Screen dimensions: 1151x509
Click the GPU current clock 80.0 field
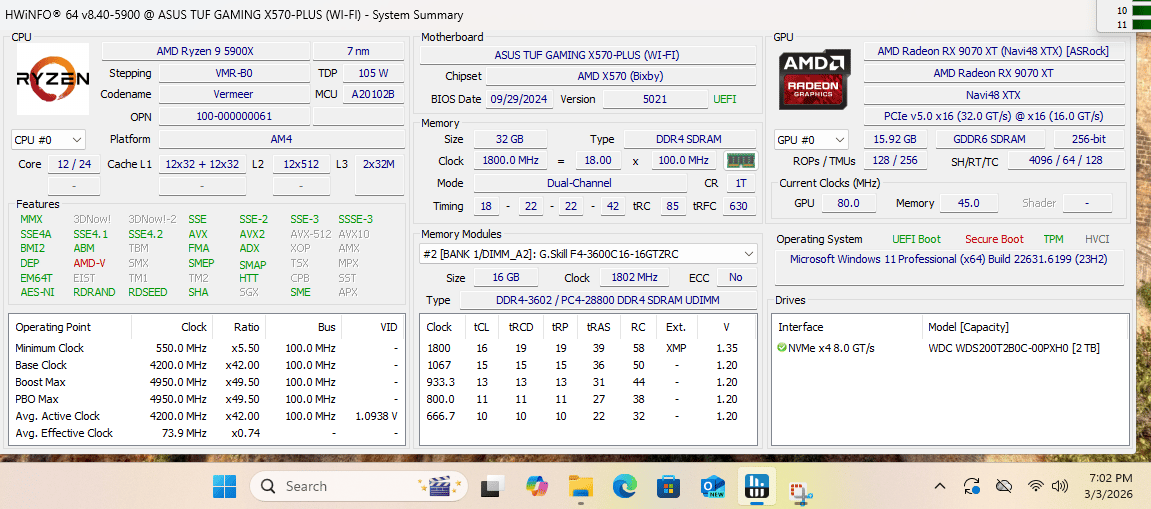click(x=847, y=203)
